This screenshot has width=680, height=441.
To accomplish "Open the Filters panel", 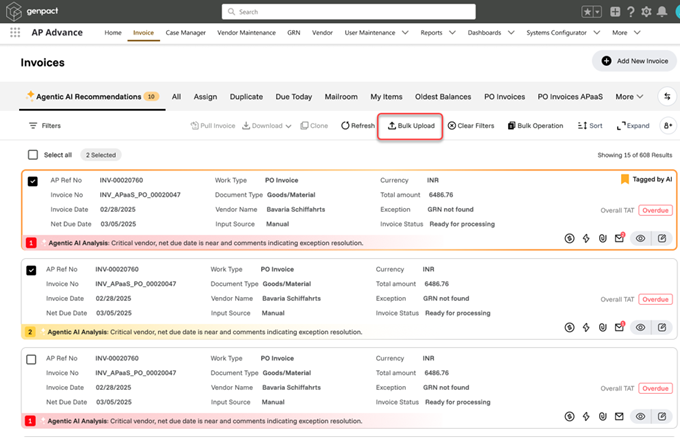I will 44,126.
